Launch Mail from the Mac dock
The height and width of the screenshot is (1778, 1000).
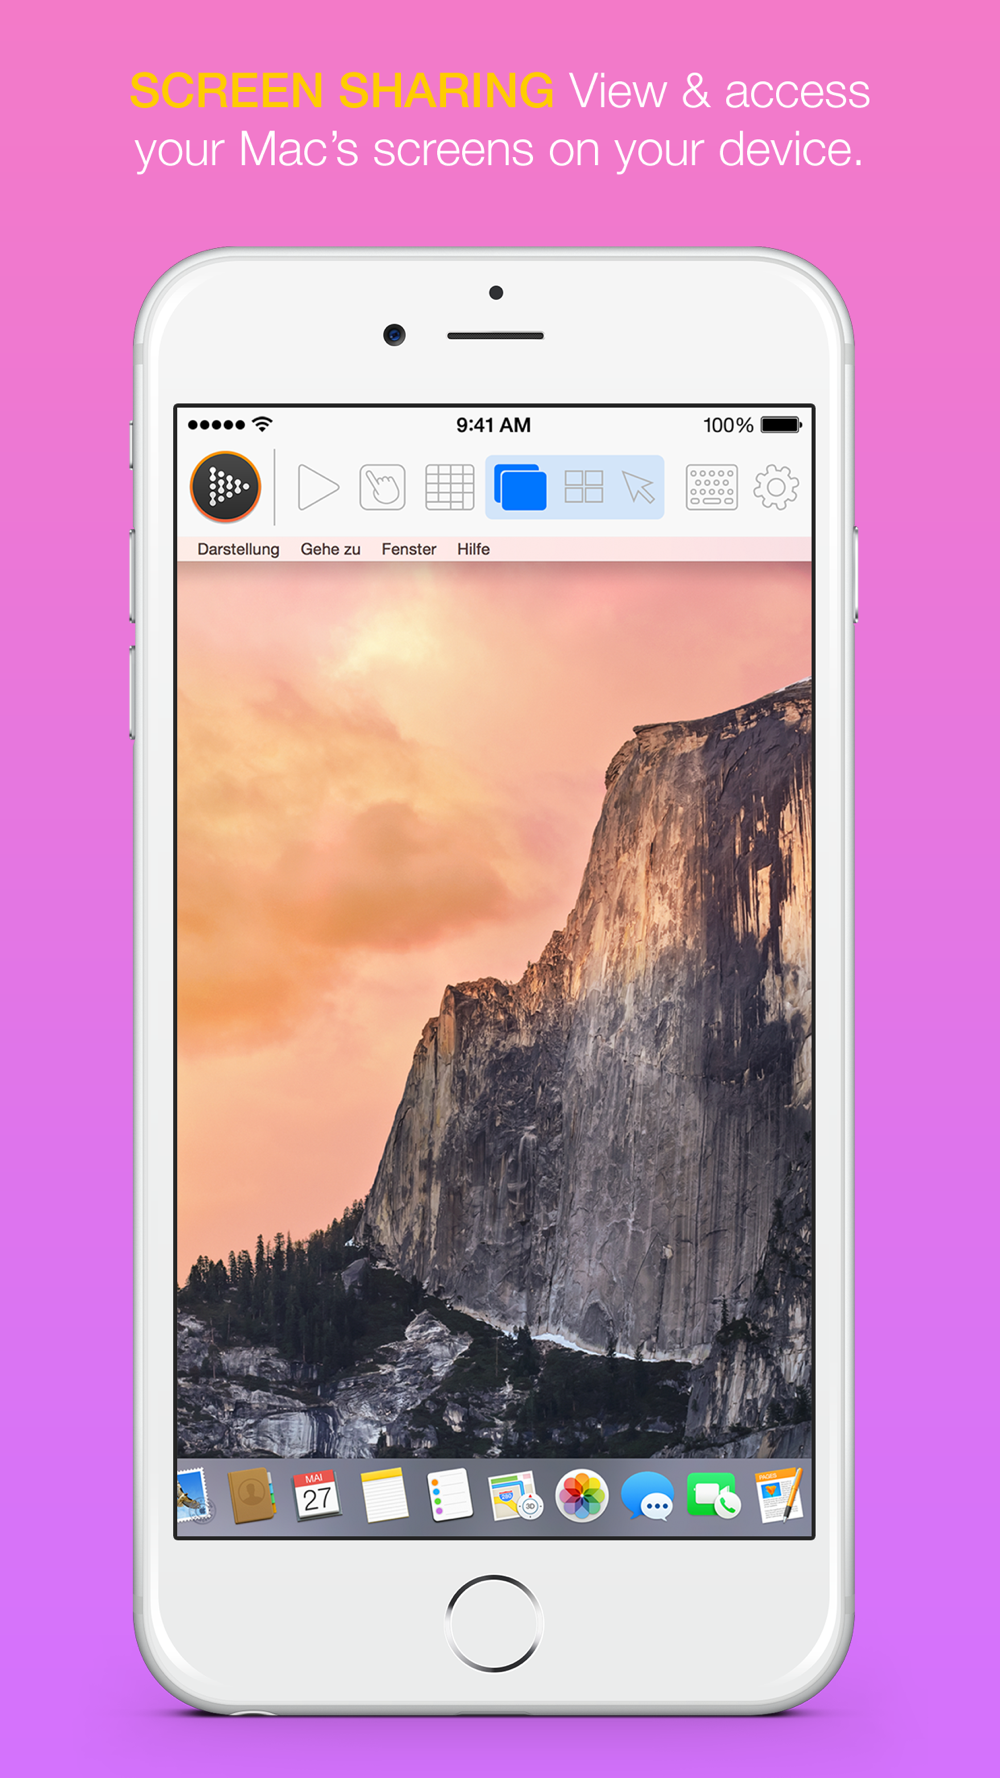pyautogui.click(x=195, y=1496)
